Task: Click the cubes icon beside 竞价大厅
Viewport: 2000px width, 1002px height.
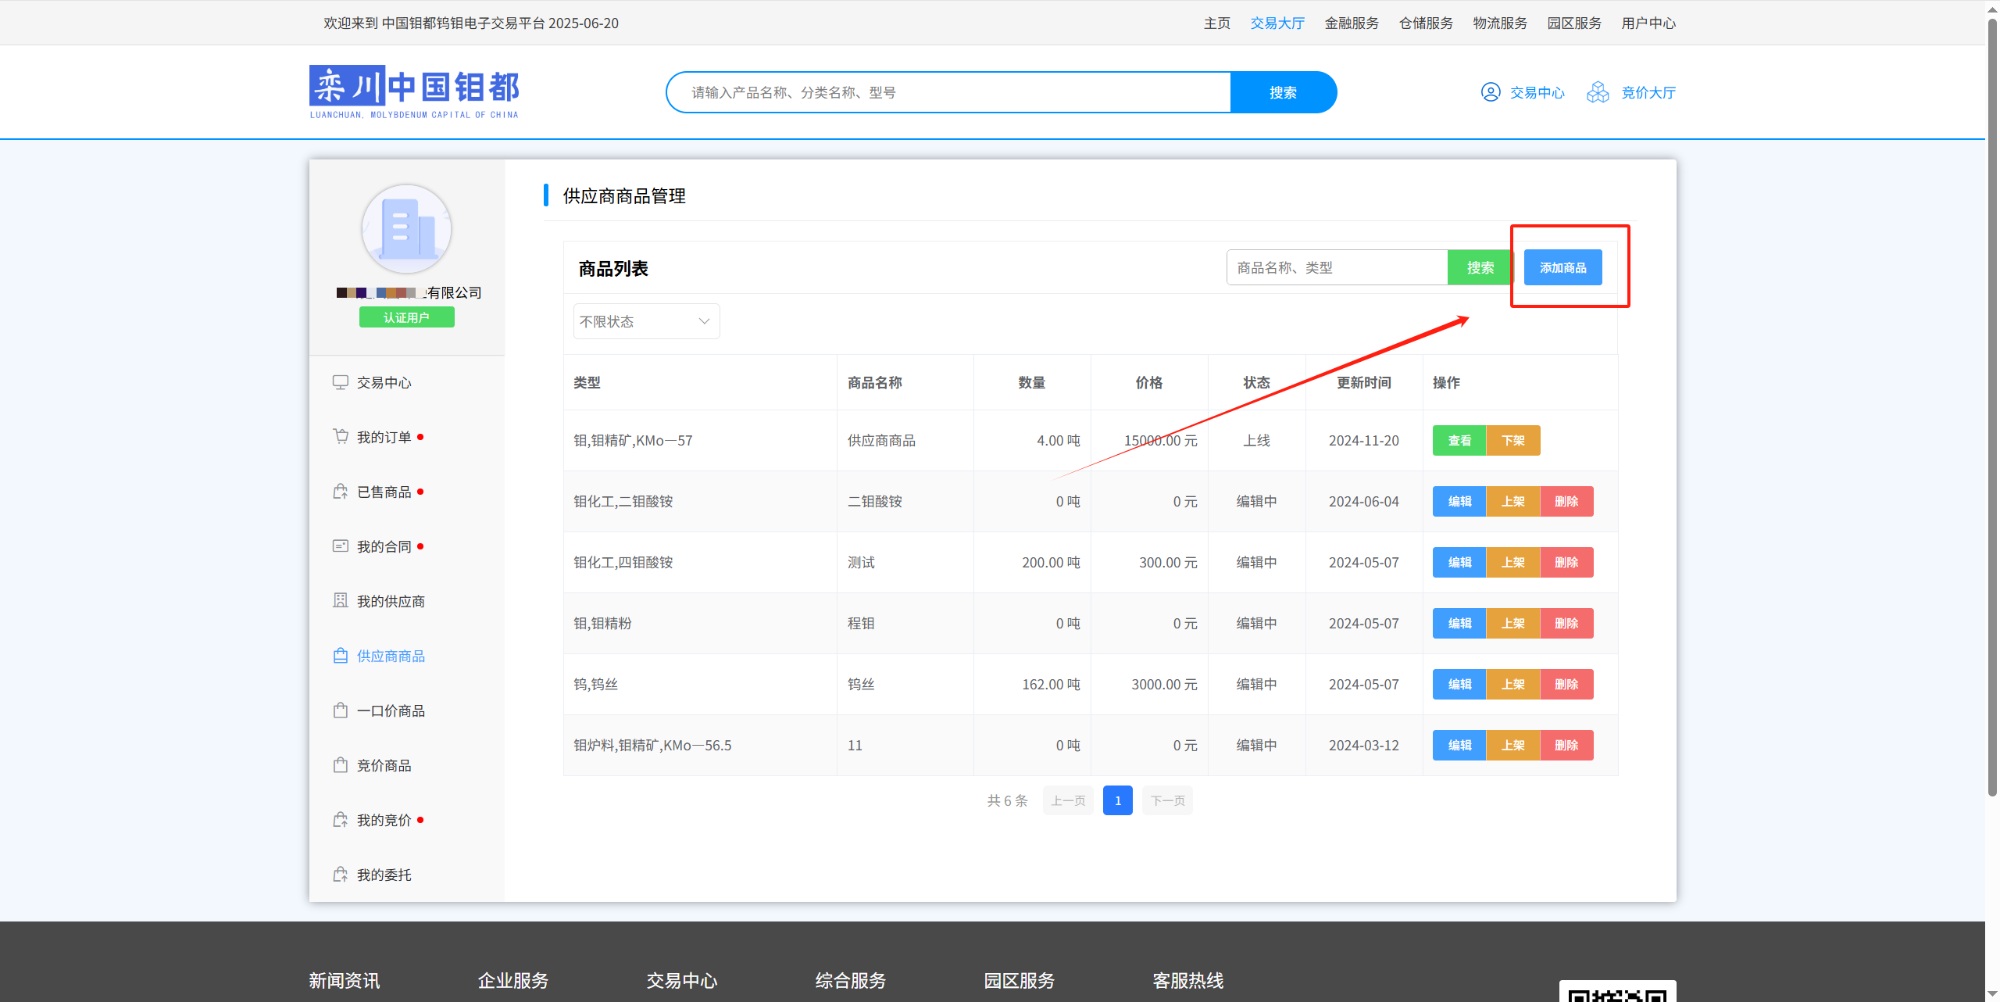Action: click(1598, 92)
